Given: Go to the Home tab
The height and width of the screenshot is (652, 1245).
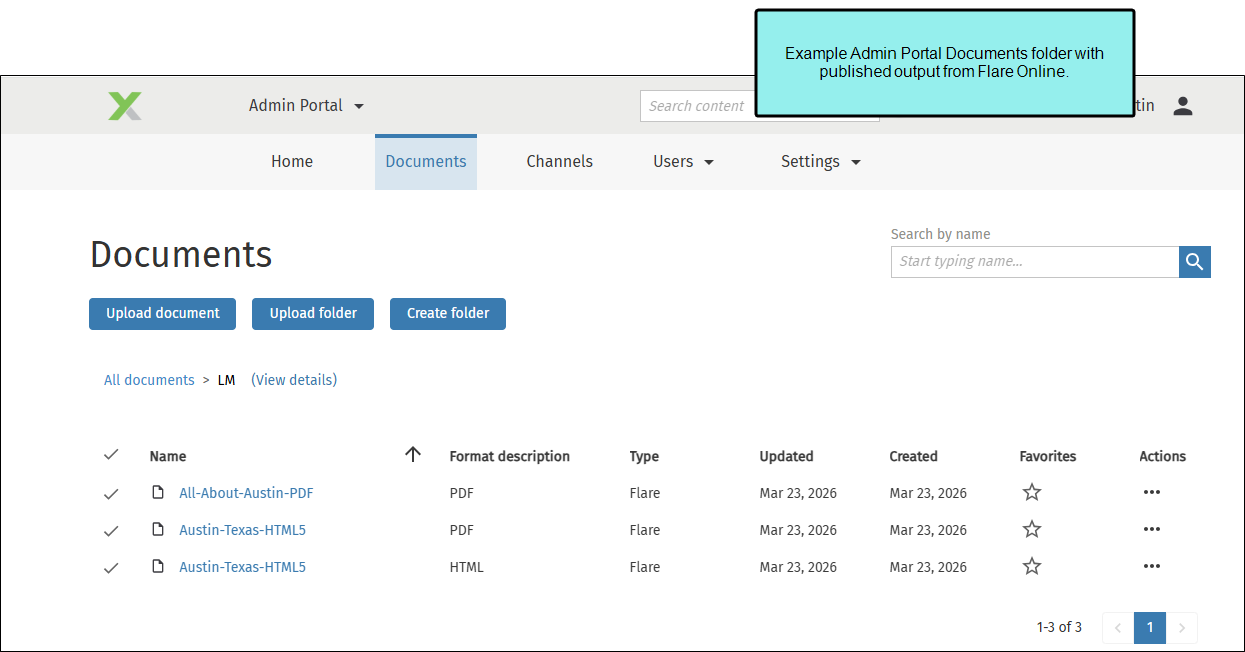Looking at the screenshot, I should (x=292, y=162).
